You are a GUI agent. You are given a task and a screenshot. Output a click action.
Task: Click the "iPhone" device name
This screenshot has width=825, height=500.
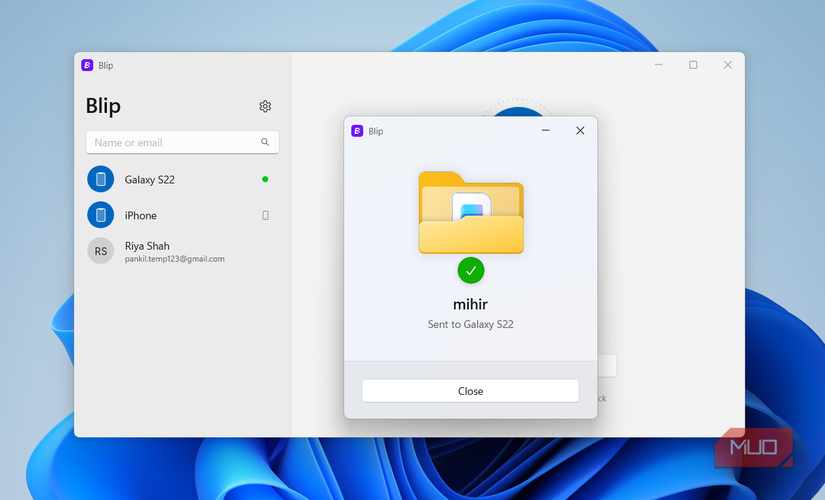point(140,216)
